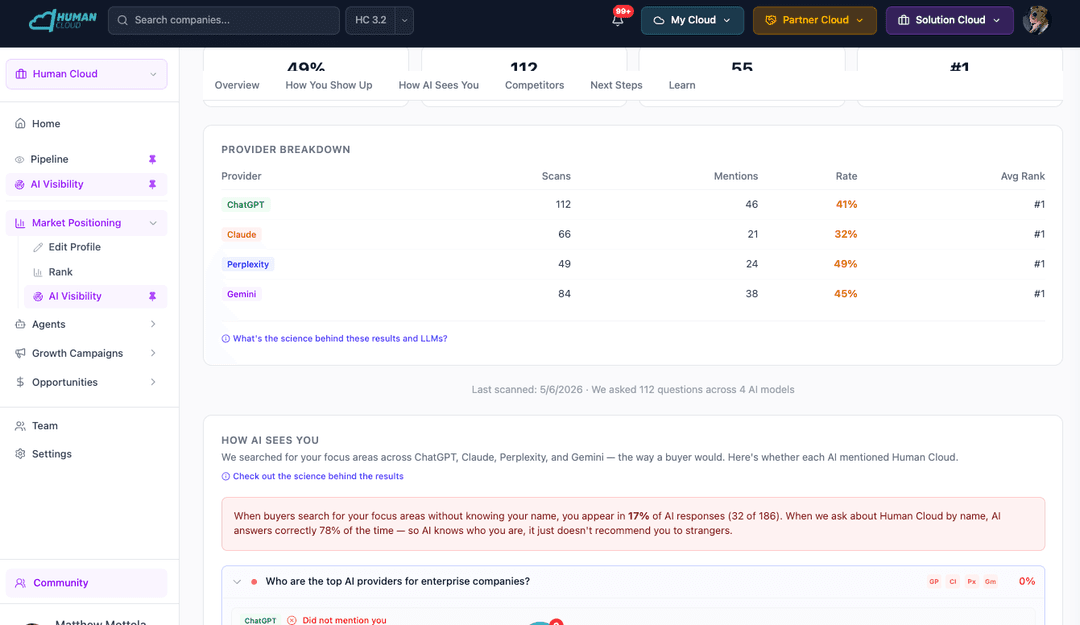Click the Px provider chip on question row
The width and height of the screenshot is (1080, 625).
pos(972,582)
